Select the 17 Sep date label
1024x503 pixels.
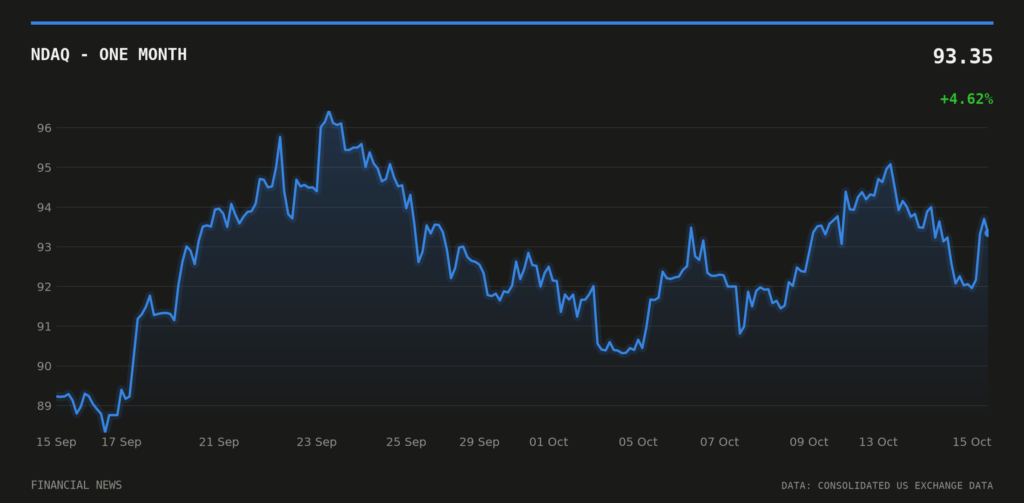[121, 442]
